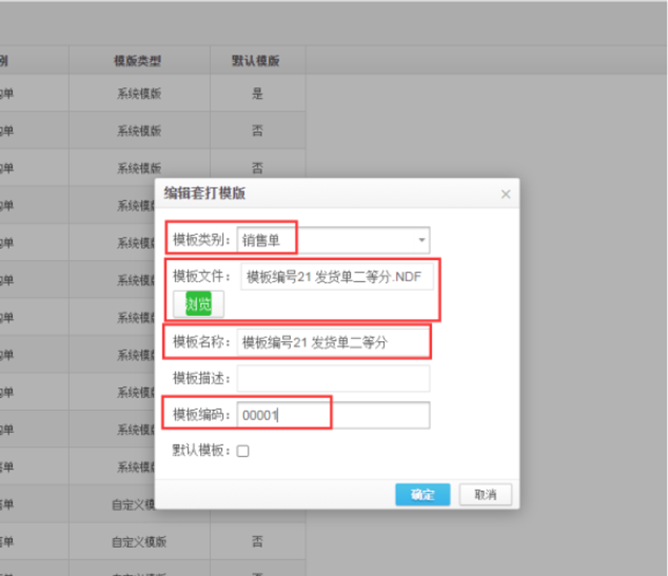
Task: Open the 模板类别 dropdown arrow
Action: point(421,240)
